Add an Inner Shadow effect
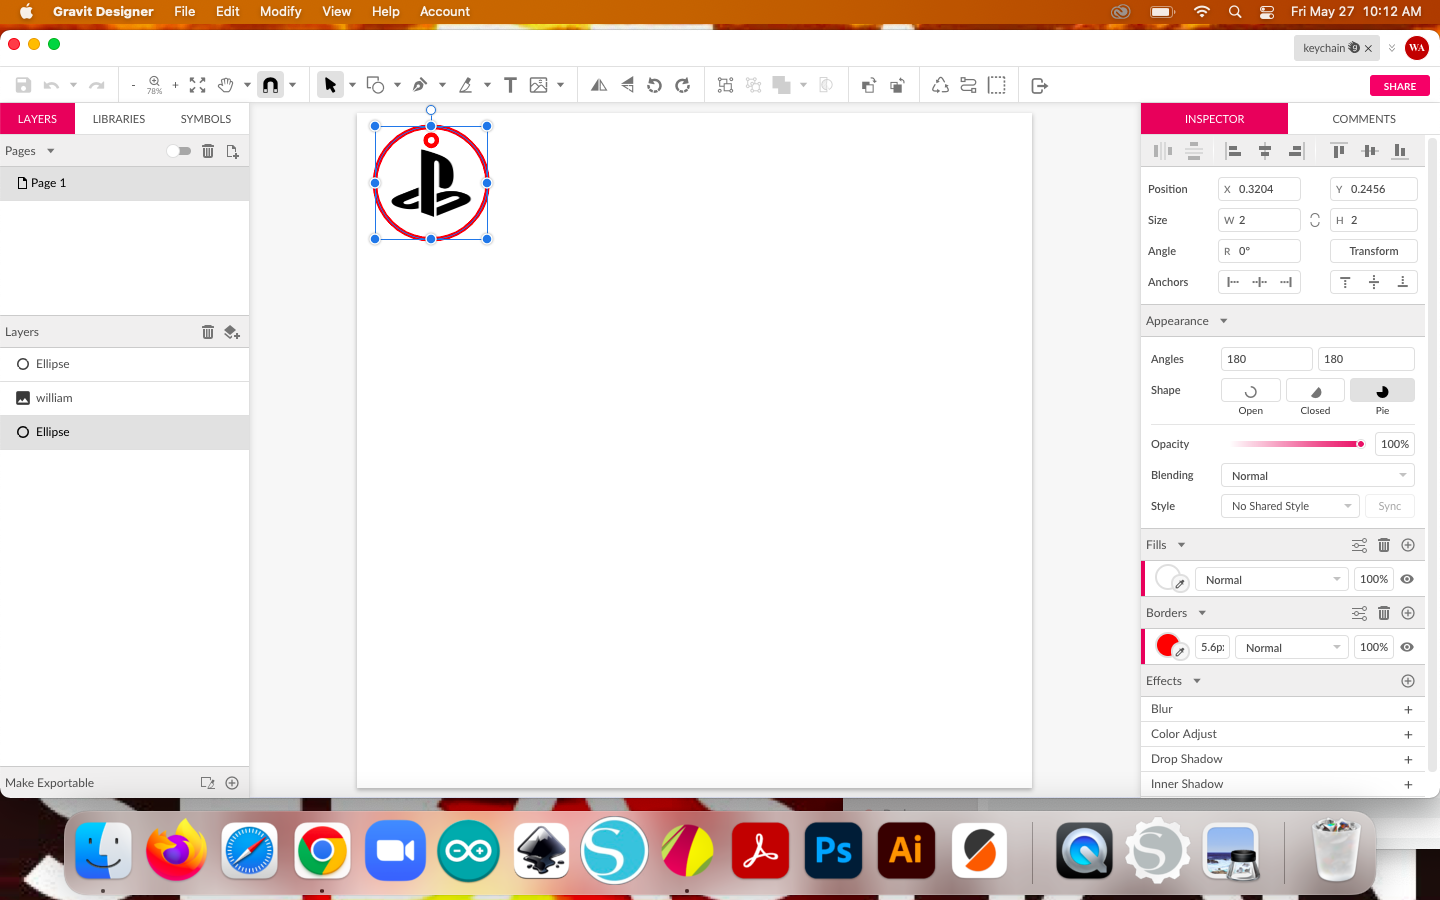The height and width of the screenshot is (900, 1440). pos(1408,785)
